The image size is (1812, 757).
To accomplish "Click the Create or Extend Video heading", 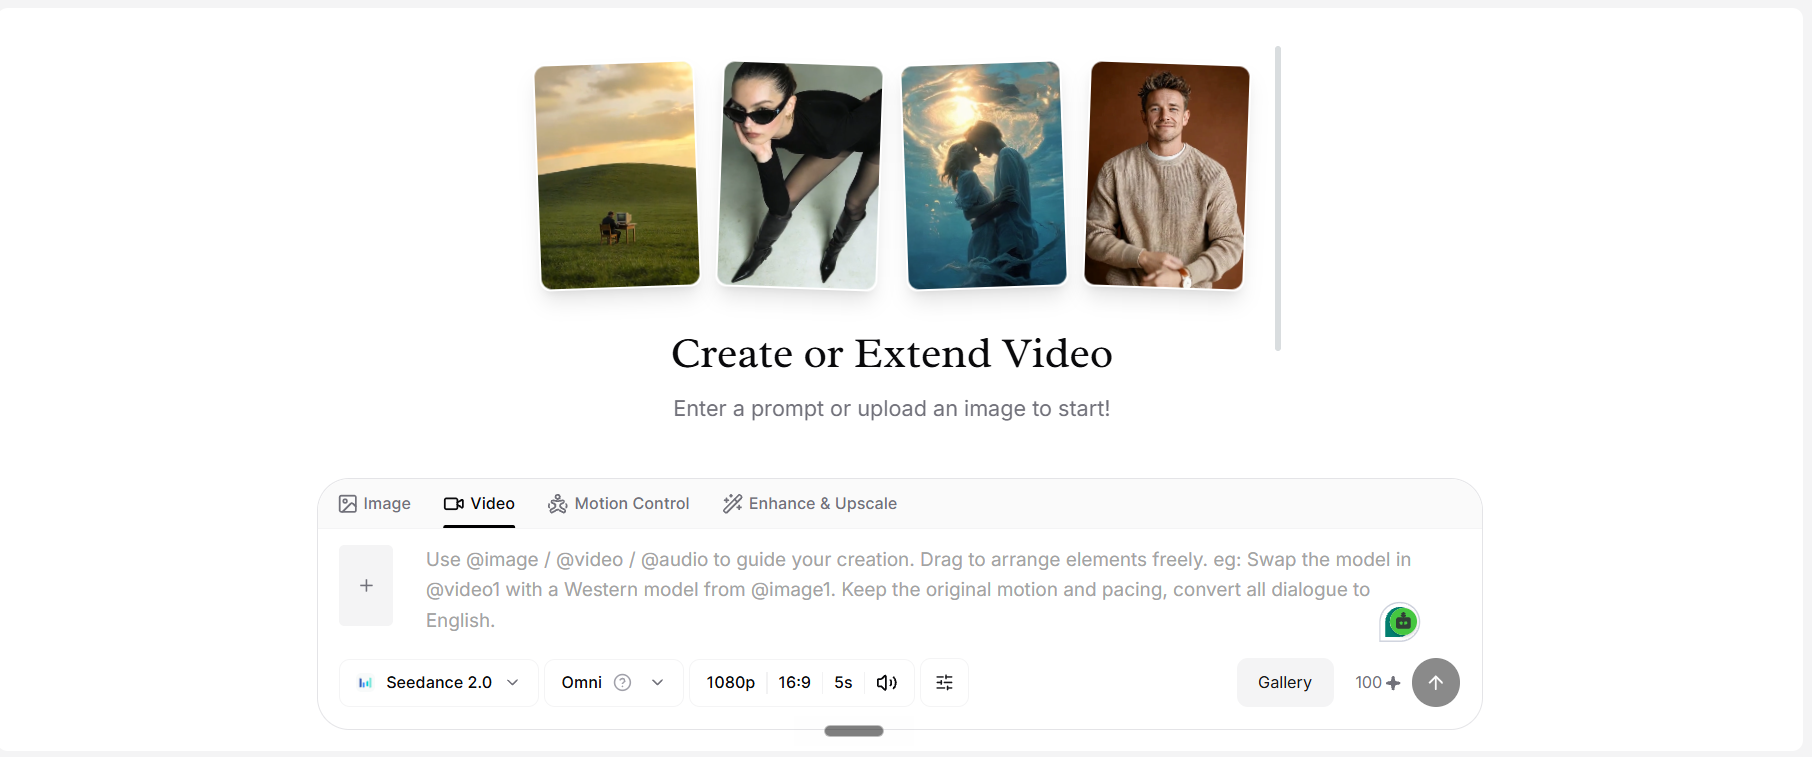I will (x=892, y=354).
